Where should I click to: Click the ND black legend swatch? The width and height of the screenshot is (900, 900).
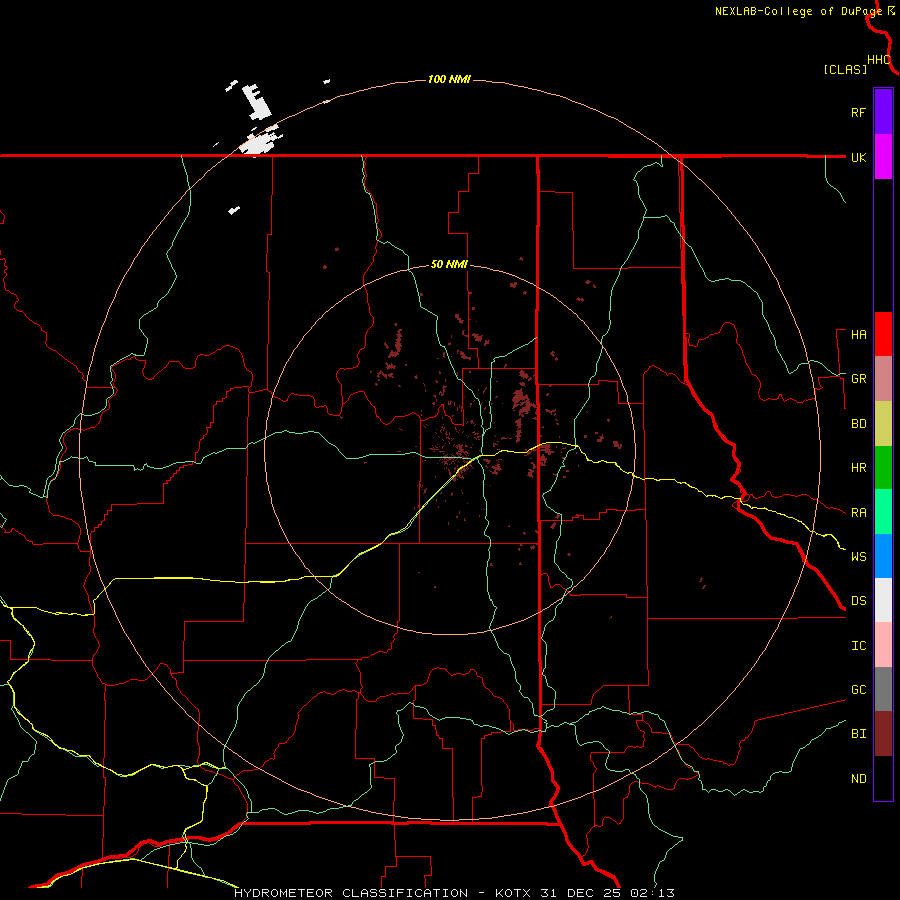pos(883,778)
